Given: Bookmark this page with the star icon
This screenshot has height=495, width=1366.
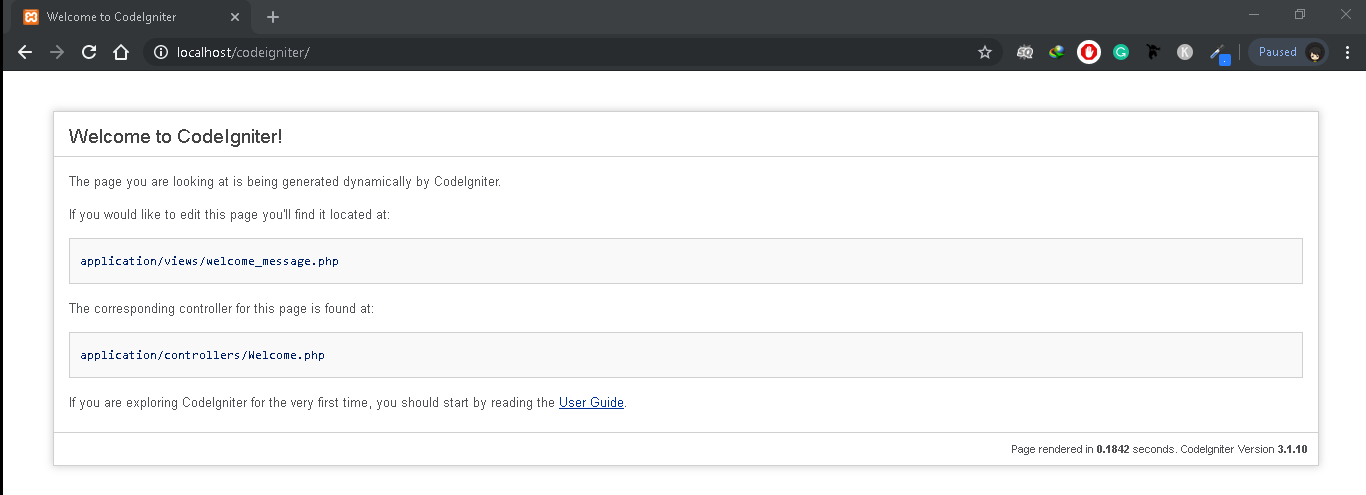Looking at the screenshot, I should coord(985,52).
